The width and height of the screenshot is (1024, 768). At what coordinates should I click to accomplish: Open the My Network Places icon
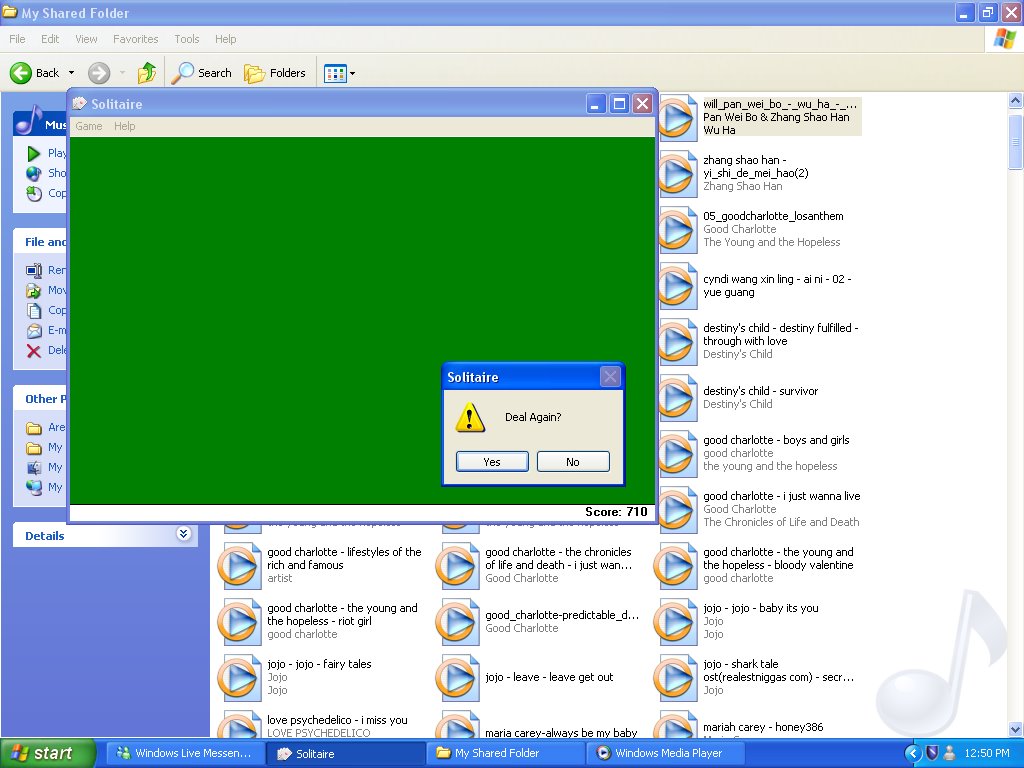point(34,487)
